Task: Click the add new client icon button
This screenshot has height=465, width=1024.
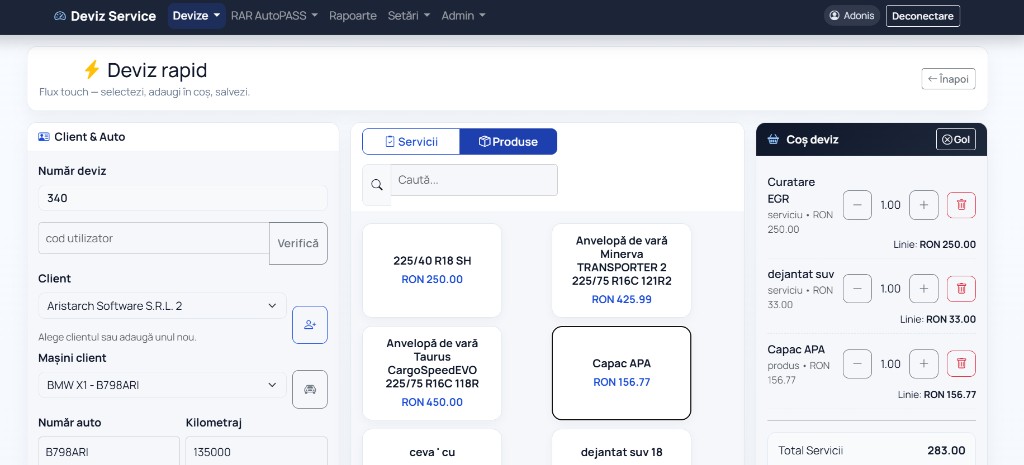Action: (x=310, y=325)
